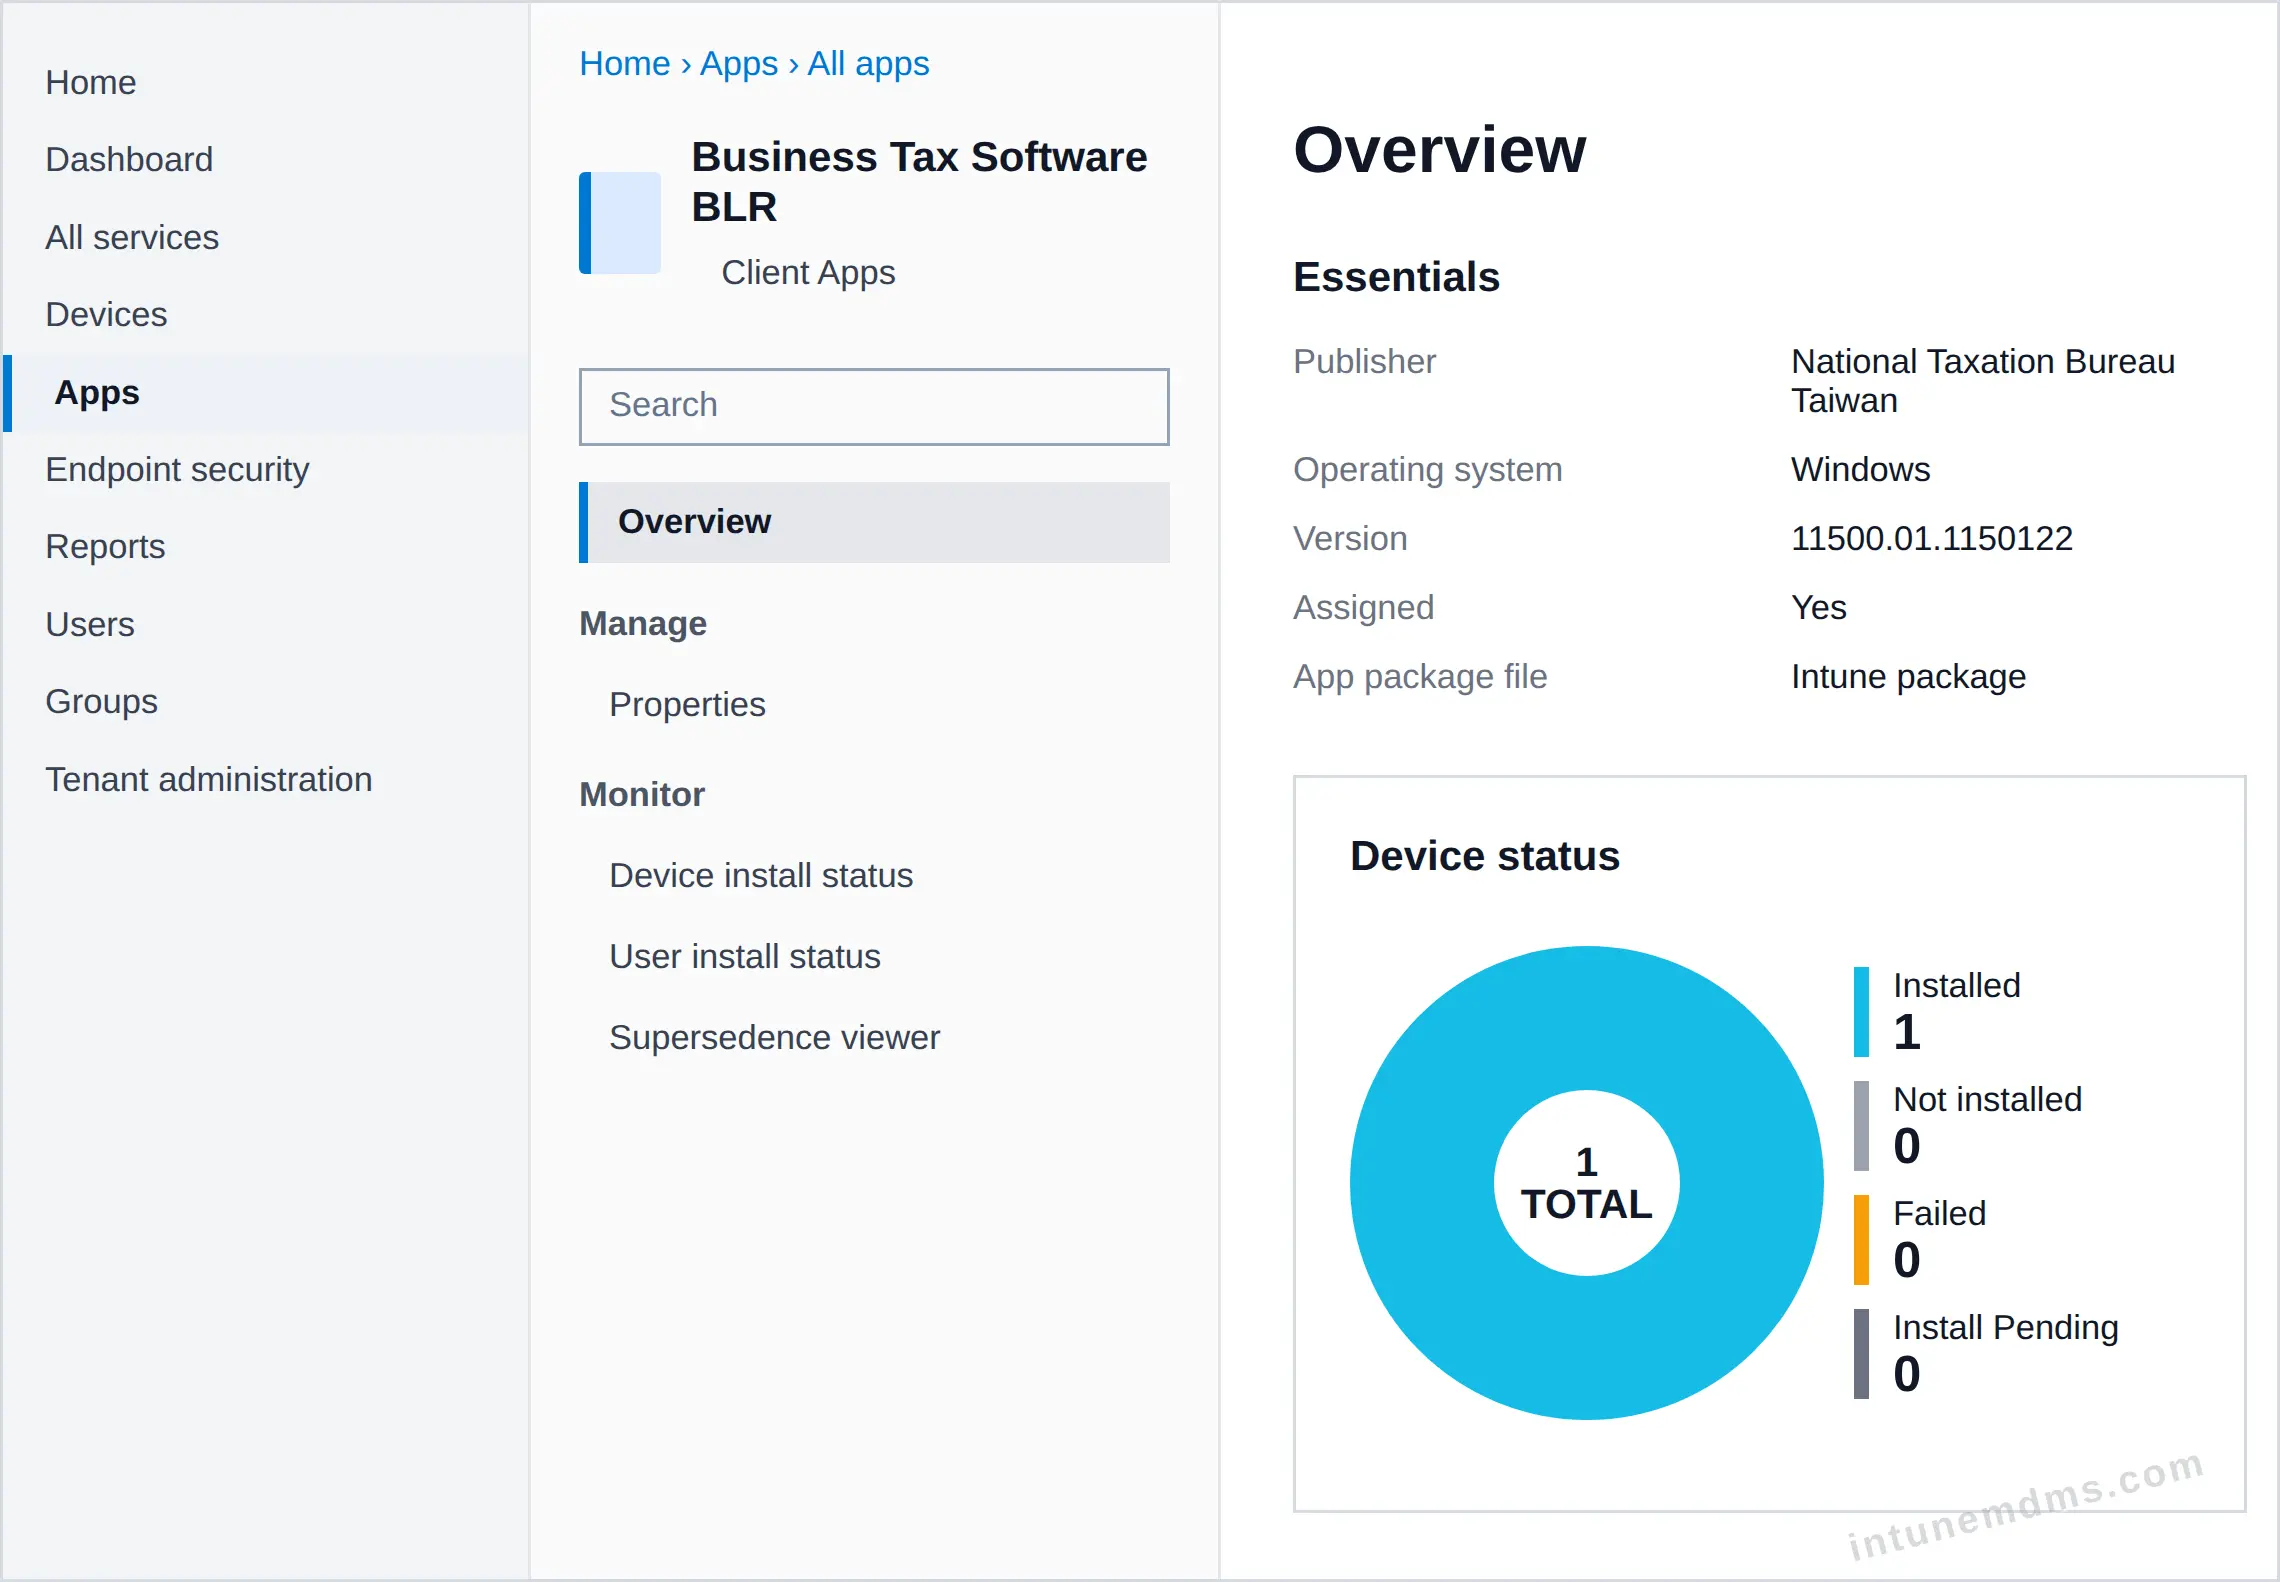Click the 'Operating system' field label
Image resolution: width=2280 pixels, height=1582 pixels.
(1427, 470)
